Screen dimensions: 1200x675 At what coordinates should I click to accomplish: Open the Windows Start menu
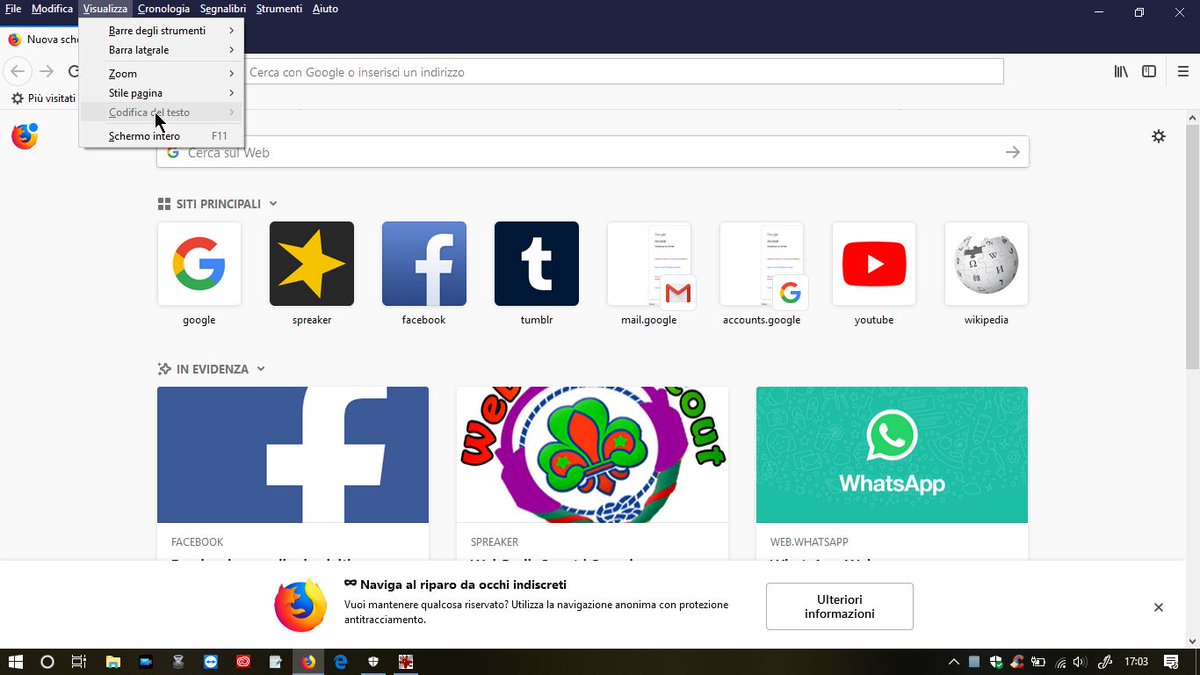[x=15, y=662]
